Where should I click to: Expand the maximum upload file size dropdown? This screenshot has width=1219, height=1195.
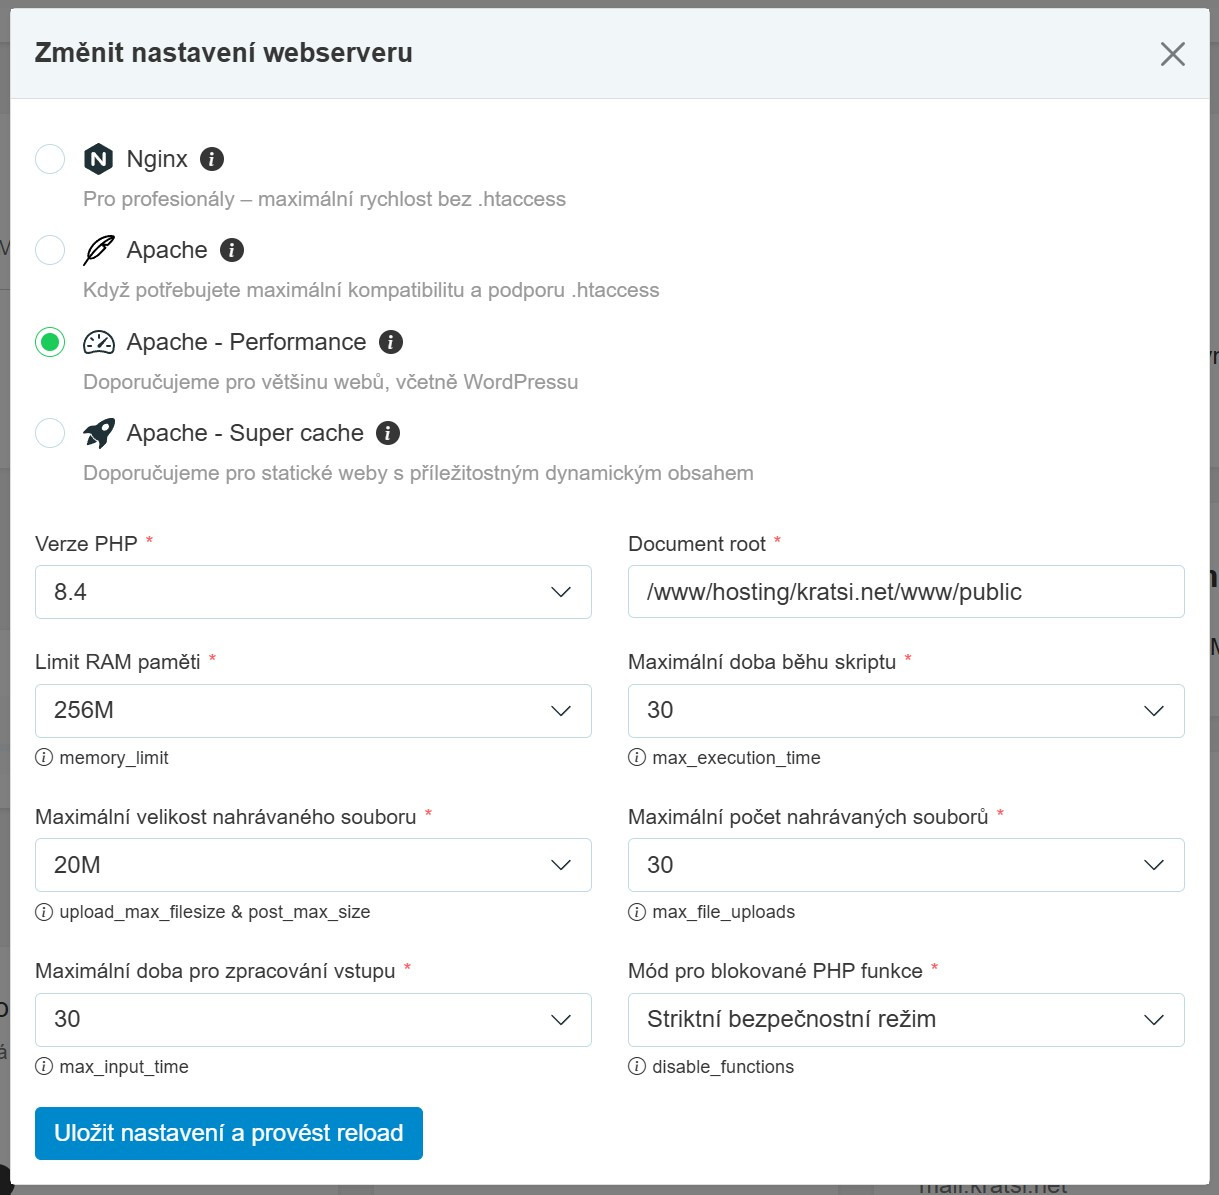click(313, 865)
